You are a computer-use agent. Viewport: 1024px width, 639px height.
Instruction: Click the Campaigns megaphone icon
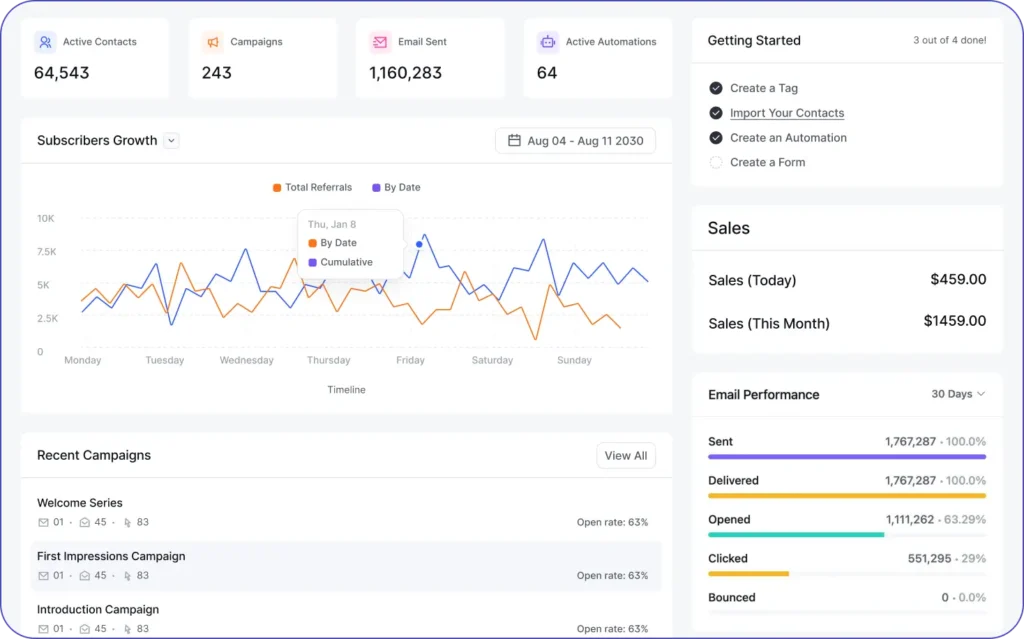point(213,42)
